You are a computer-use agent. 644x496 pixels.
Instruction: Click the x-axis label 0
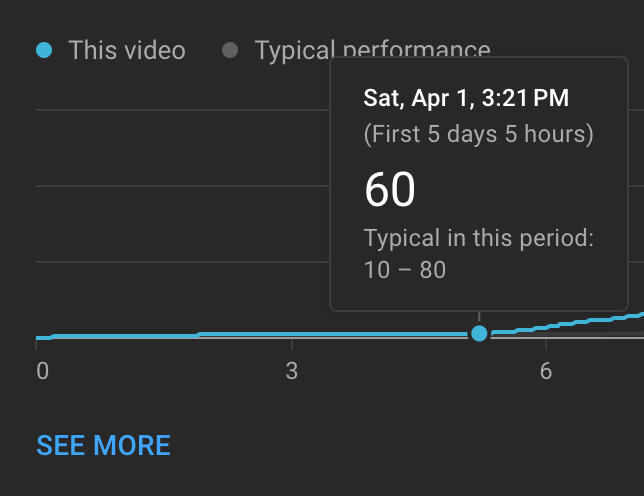point(42,372)
